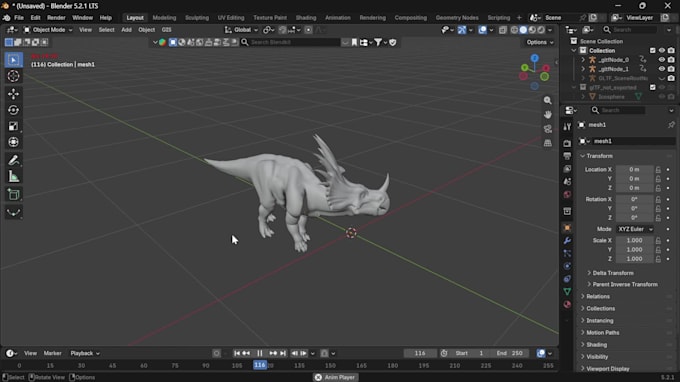The image size is (680, 382).
Task: Open the Material properties tab
Action: click(x=567, y=304)
